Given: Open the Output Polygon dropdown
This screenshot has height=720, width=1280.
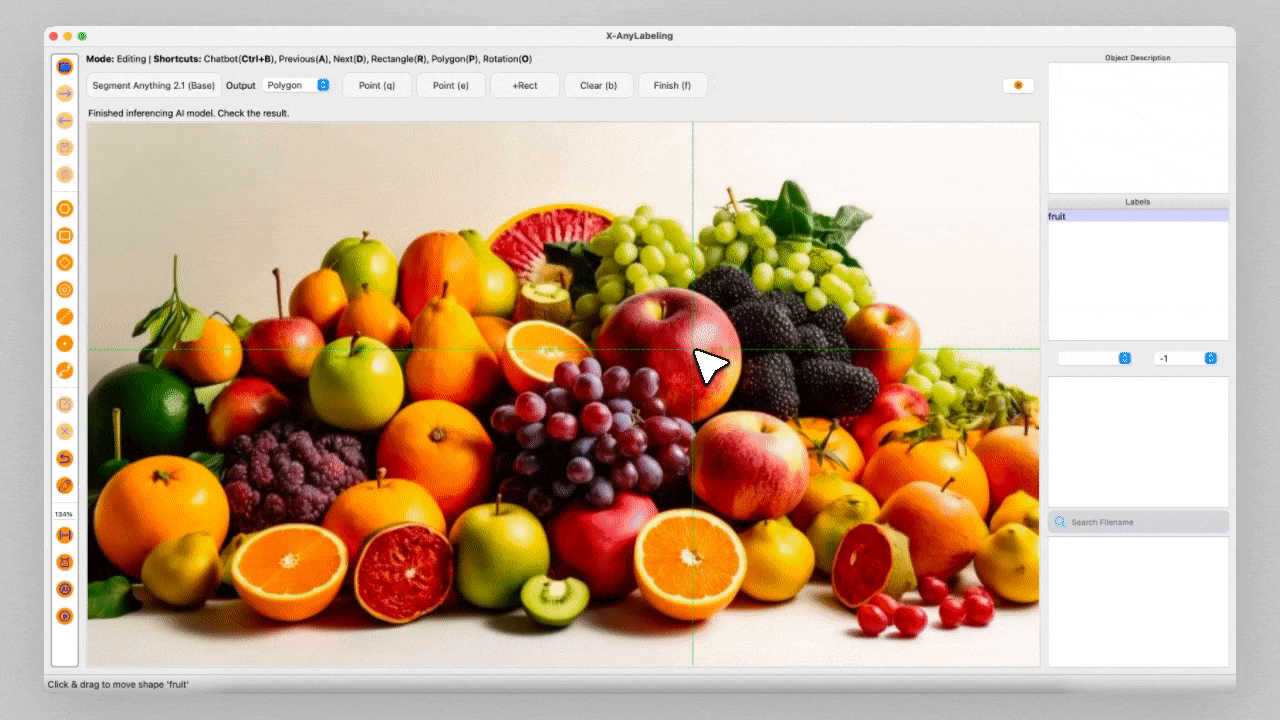Looking at the screenshot, I should (x=298, y=86).
